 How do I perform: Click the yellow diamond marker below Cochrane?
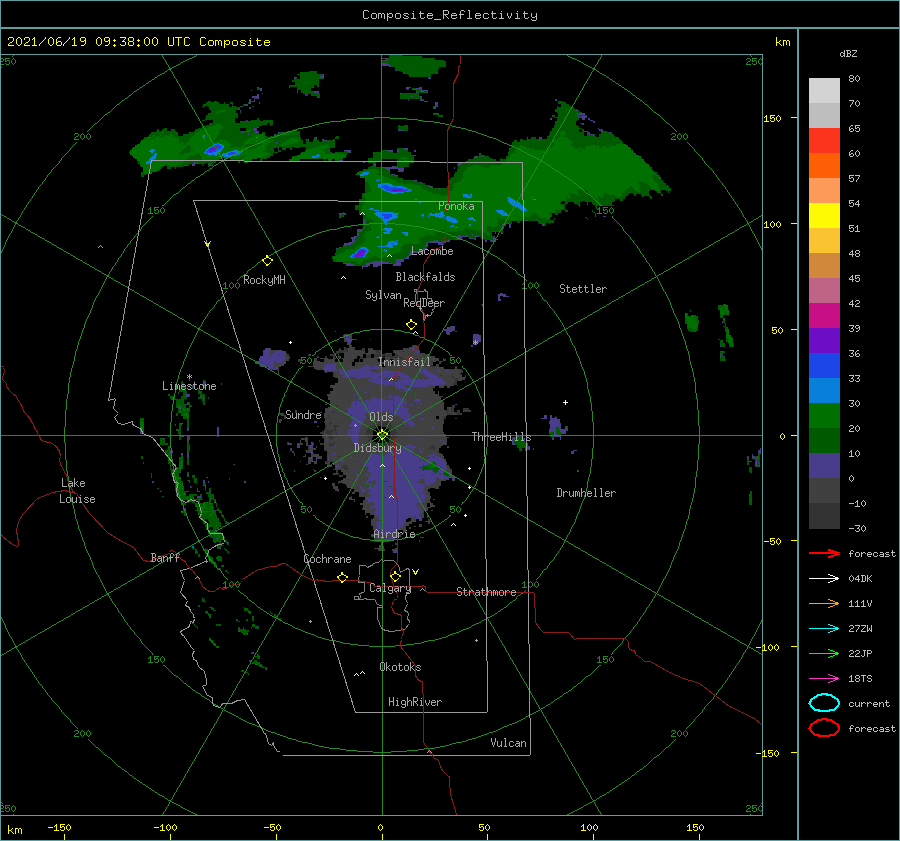[x=342, y=578]
